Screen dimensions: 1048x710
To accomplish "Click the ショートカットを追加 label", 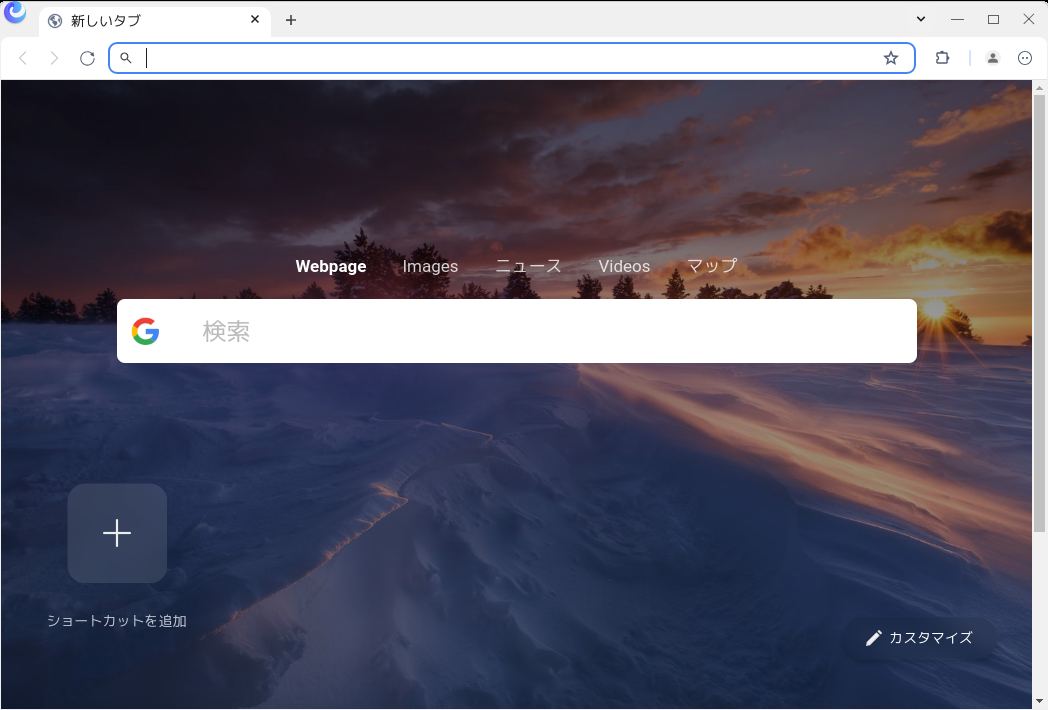I will (117, 621).
